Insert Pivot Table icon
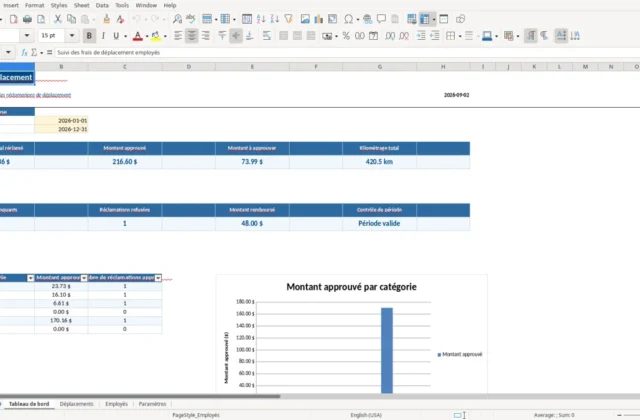Viewport: 640px width, 420px height. 333,19
